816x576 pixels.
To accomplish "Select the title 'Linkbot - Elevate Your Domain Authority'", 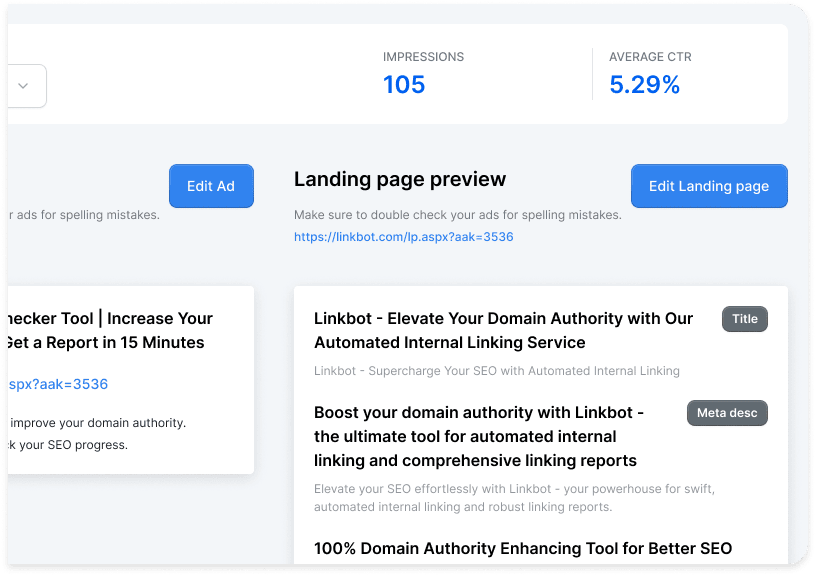I will pos(503,330).
